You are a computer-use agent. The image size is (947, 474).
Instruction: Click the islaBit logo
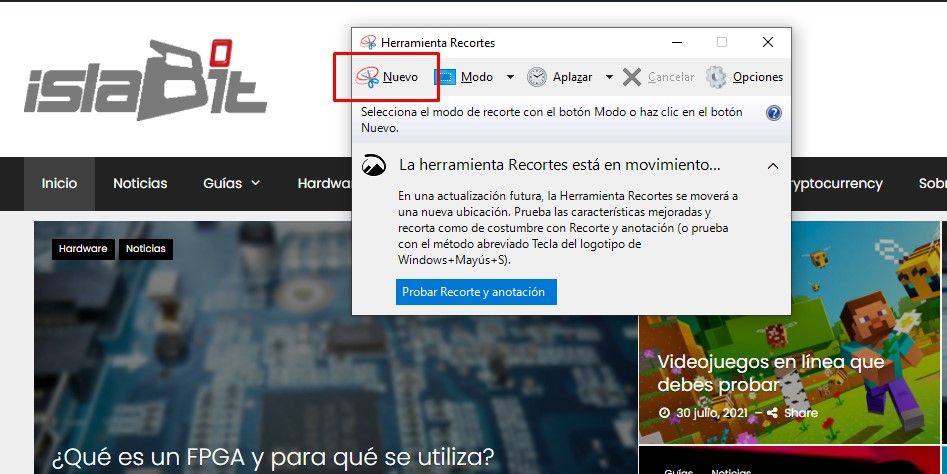pos(145,80)
